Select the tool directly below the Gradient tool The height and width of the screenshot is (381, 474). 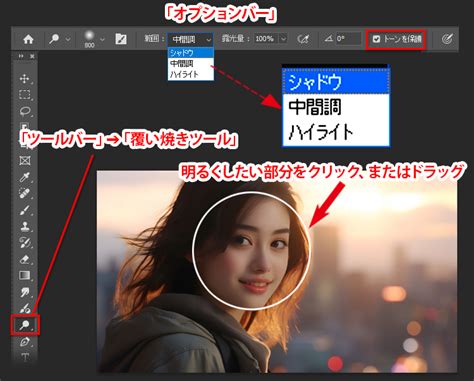(x=25, y=292)
